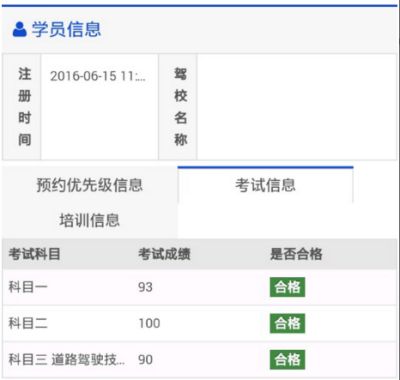Switch to the 考试信息 tab
The width and height of the screenshot is (400, 380).
click(x=265, y=185)
